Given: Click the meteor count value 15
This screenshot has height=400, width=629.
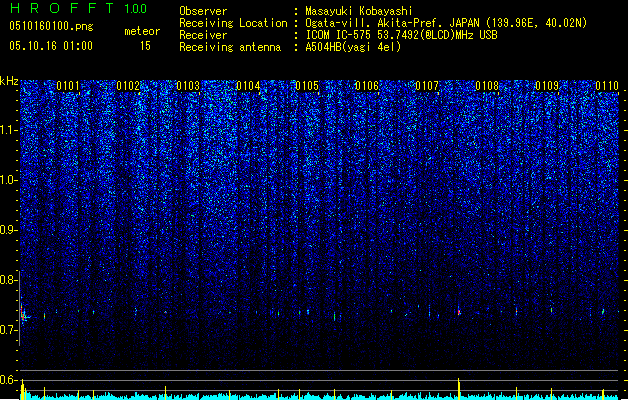Looking at the screenshot, I should coord(145,46).
